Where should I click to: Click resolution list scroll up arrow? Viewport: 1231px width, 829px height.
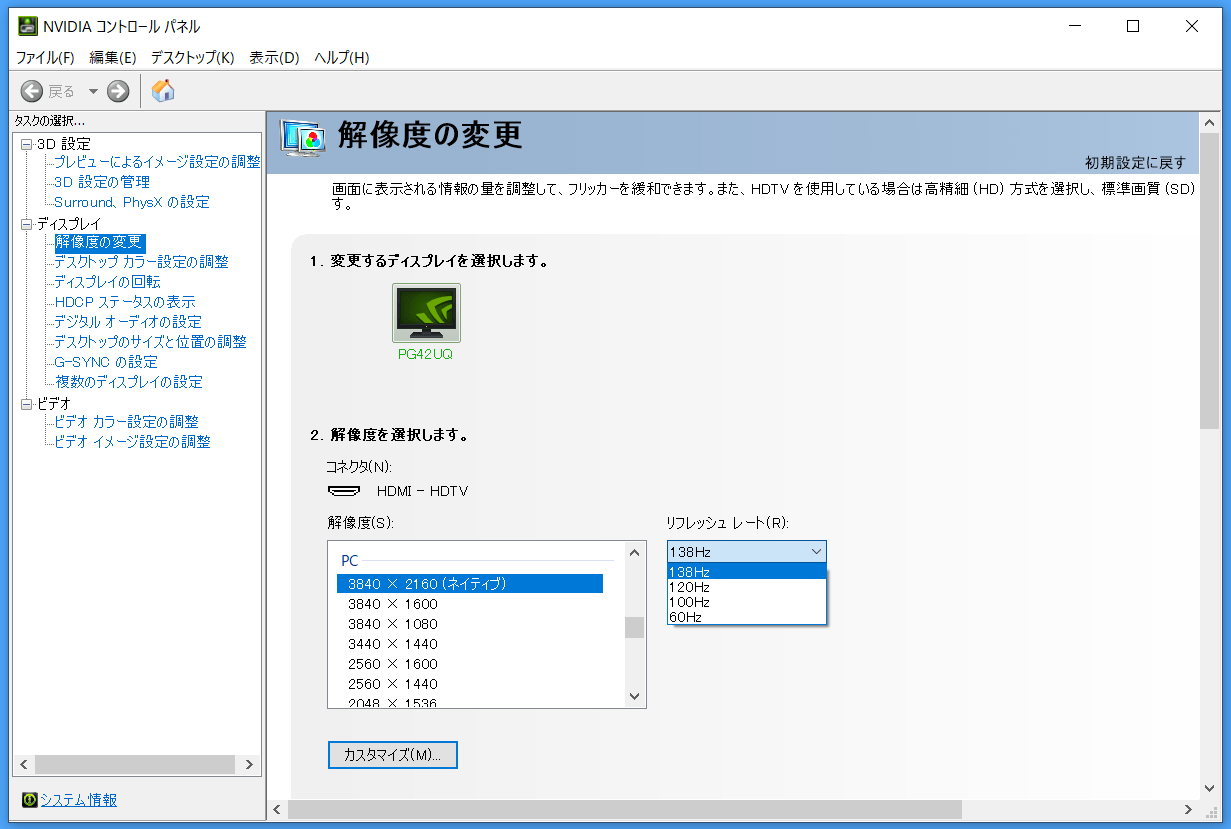[634, 552]
